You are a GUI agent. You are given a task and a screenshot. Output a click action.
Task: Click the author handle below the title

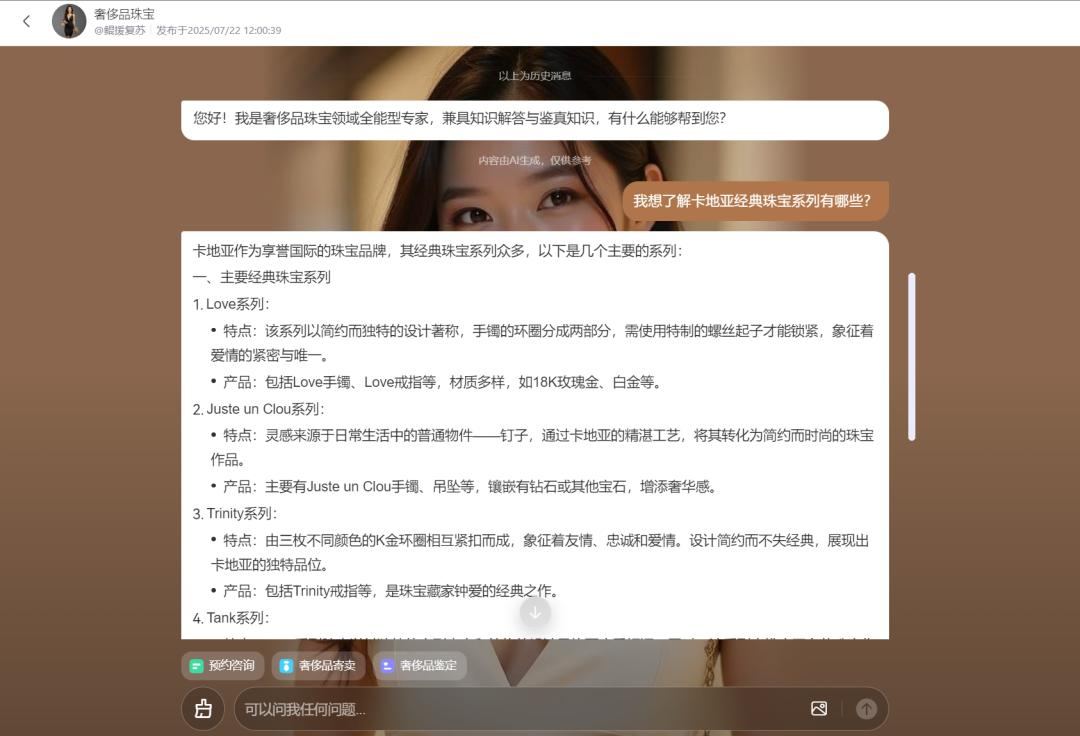point(120,30)
